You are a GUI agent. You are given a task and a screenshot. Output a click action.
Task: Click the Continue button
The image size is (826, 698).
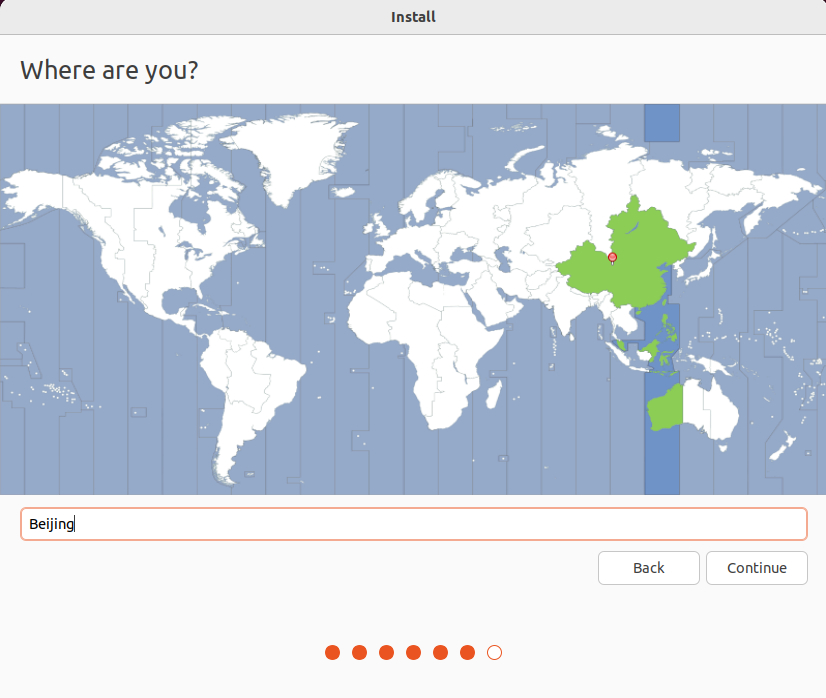pyautogui.click(x=756, y=568)
